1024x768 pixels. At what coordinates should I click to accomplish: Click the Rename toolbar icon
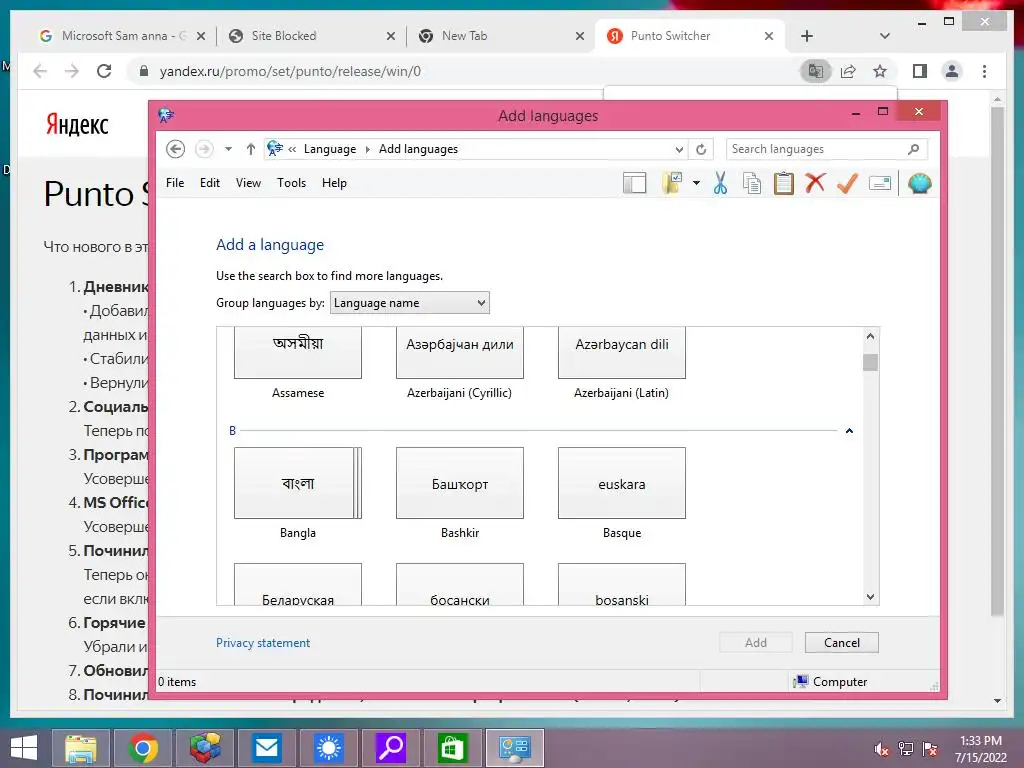(880, 184)
